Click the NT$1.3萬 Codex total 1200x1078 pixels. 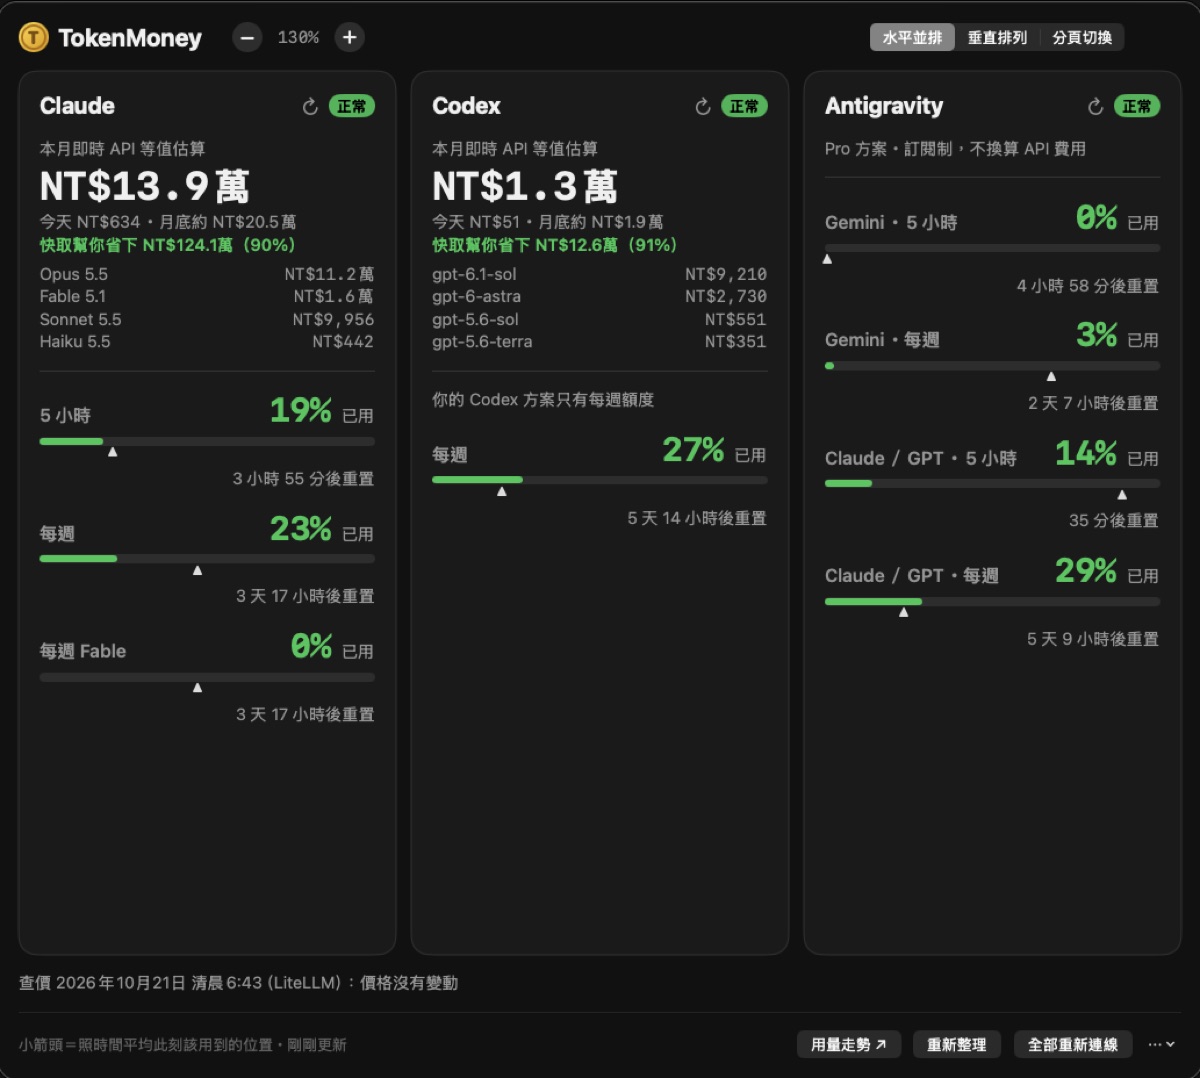pyautogui.click(x=525, y=187)
